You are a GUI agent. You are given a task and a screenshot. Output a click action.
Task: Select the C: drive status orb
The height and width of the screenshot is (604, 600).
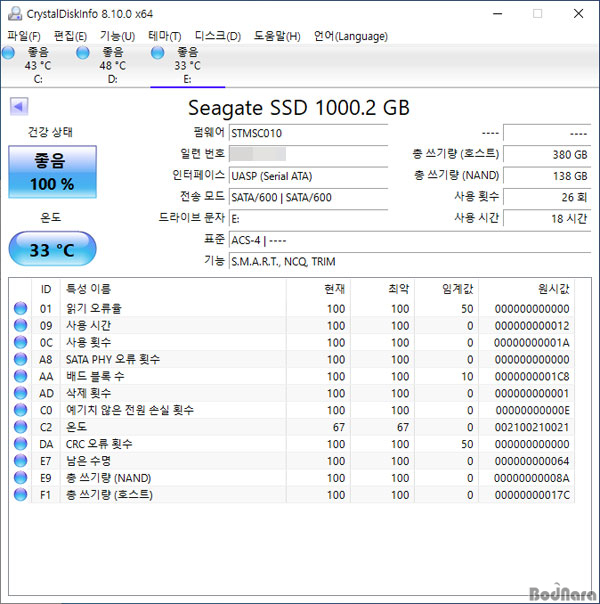8,52
